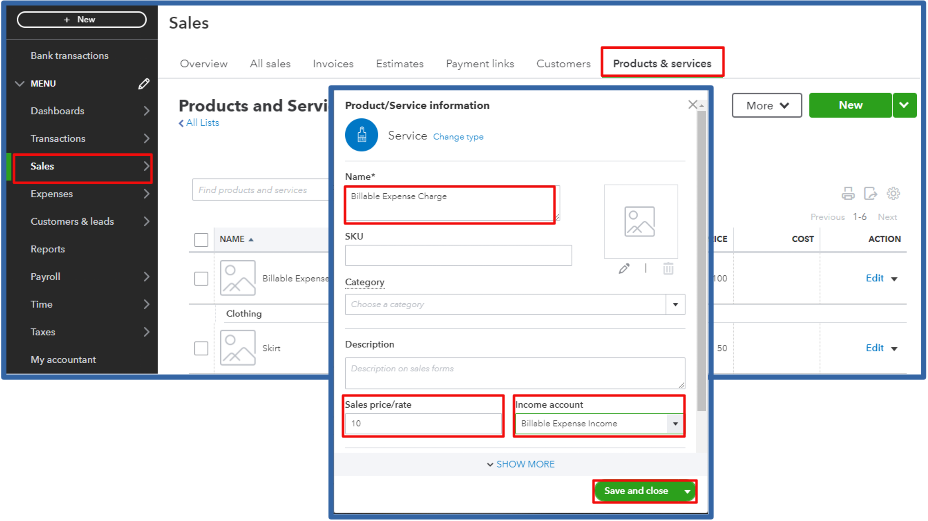Click the Billable Expense row thumbnail

pos(238,278)
